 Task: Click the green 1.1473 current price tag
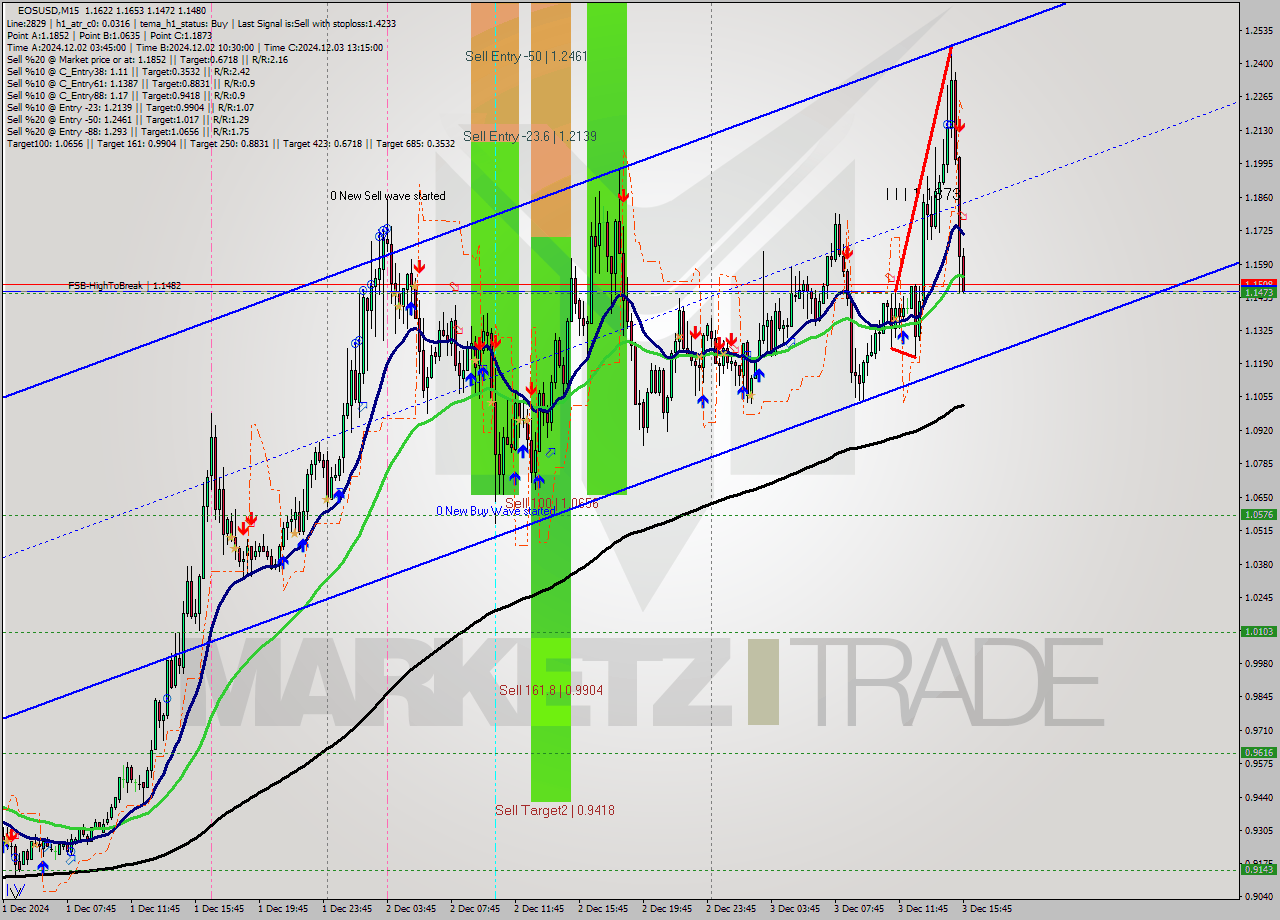(1258, 293)
